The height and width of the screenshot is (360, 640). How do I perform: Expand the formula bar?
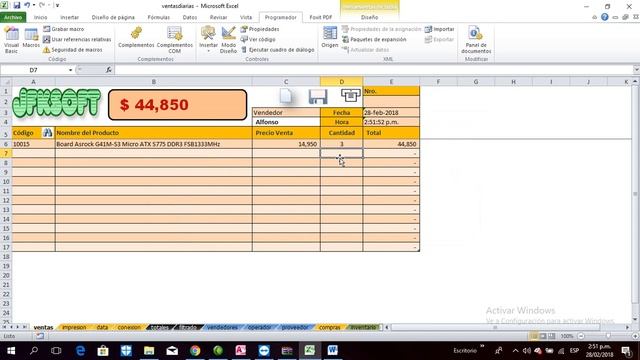636,70
